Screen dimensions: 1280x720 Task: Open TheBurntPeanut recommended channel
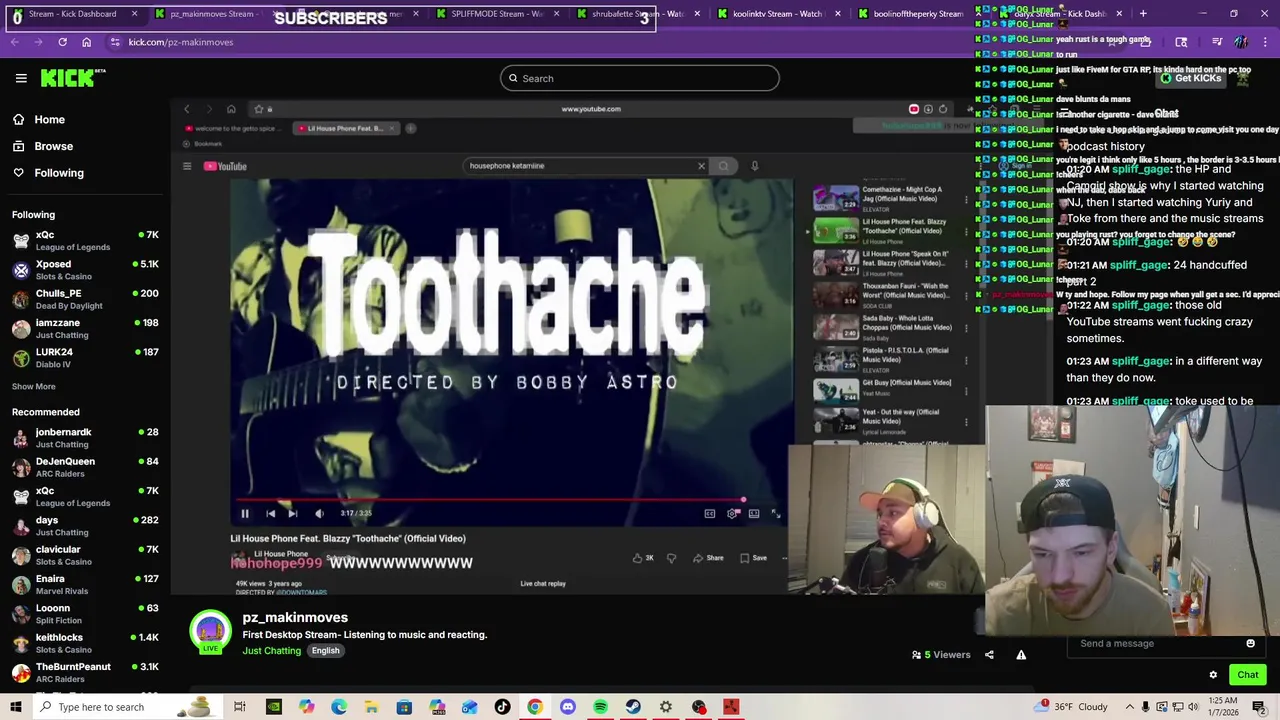coord(85,672)
